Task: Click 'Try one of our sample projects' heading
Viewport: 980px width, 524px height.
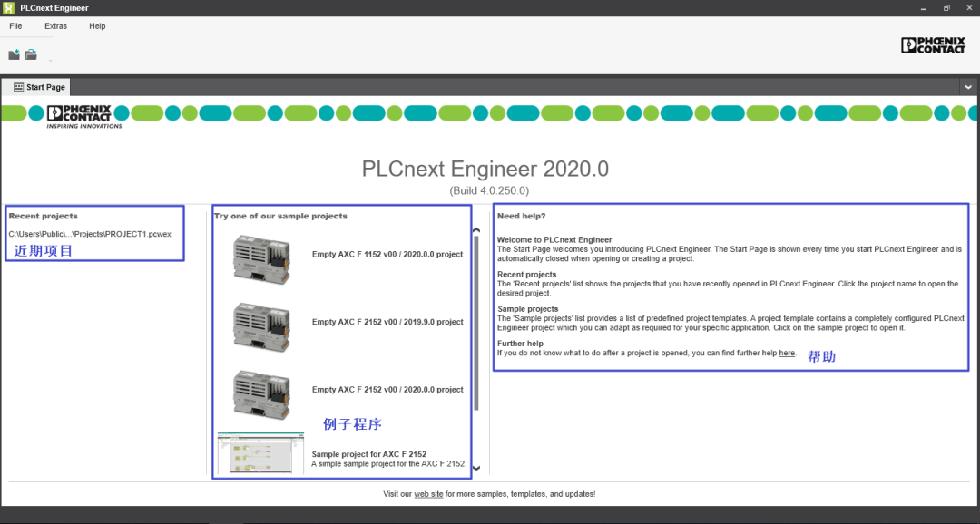Action: 281,216
